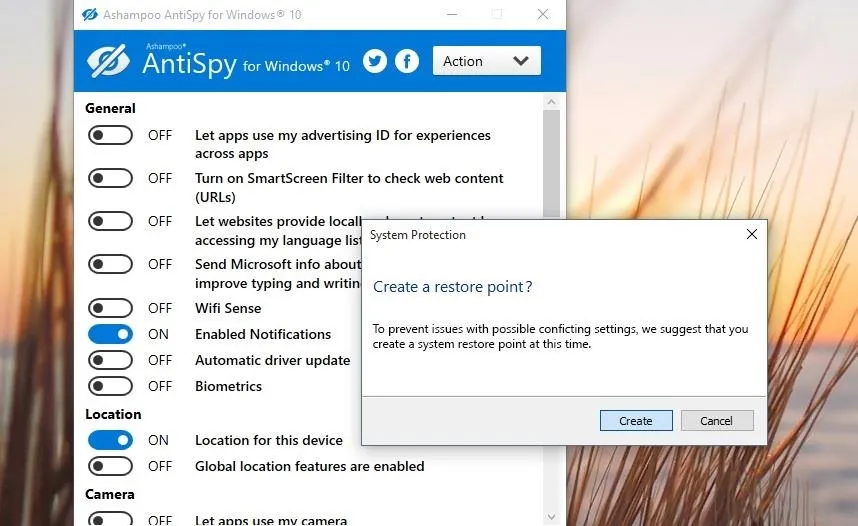
Task: Toggle Wifi Sense switch
Action: pyautogui.click(x=110, y=308)
